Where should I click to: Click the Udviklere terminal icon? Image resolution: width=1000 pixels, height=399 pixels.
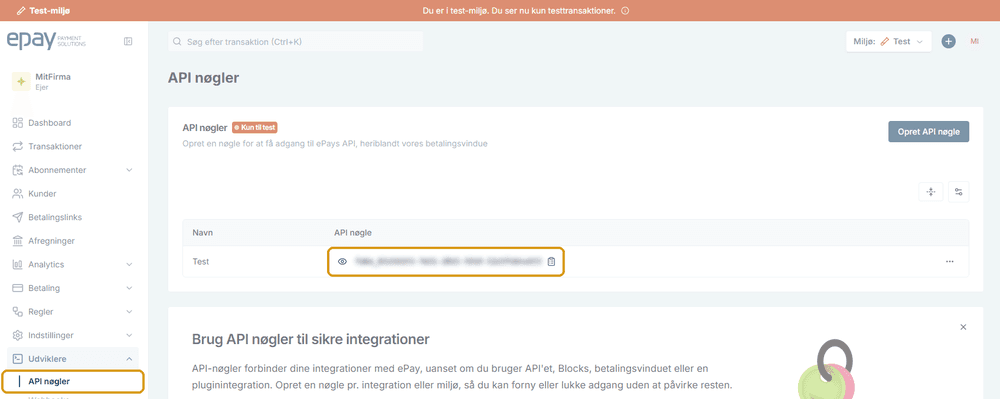click(18, 359)
